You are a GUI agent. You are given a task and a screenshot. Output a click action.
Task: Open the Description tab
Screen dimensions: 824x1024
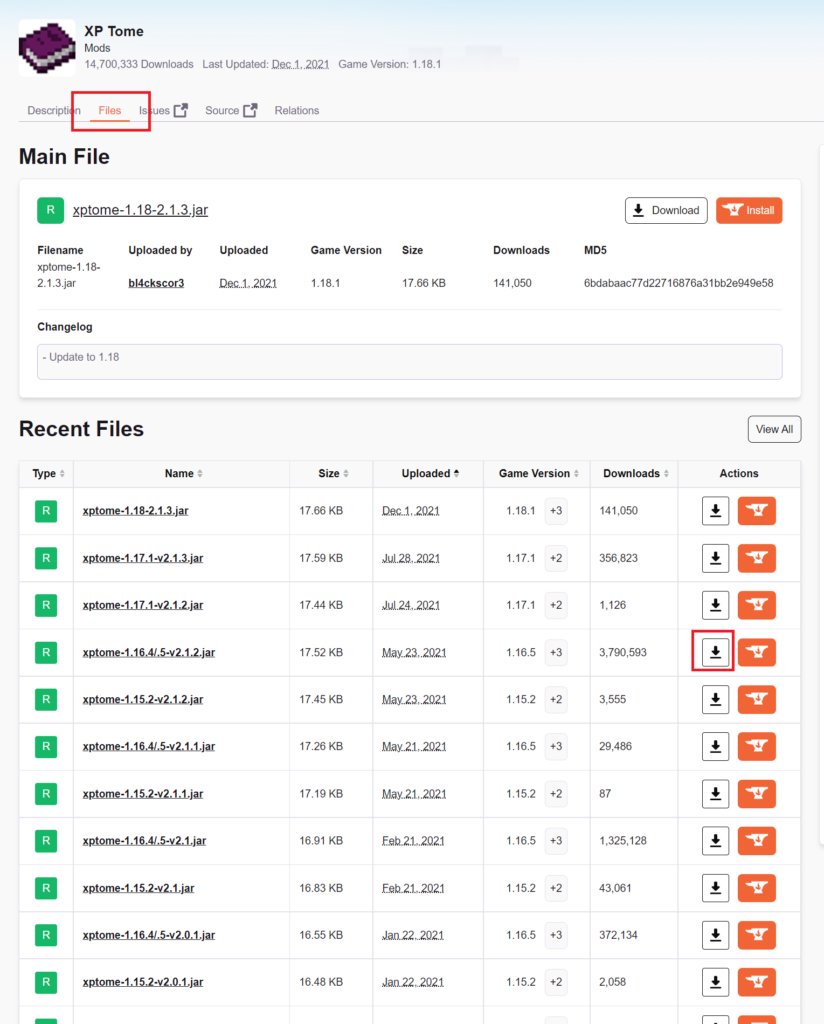coord(54,110)
